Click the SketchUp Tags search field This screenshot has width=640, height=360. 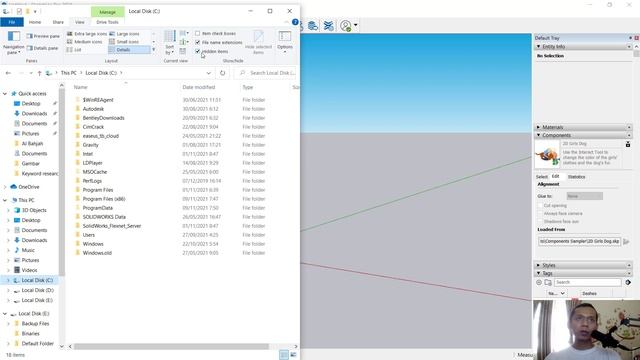point(587,282)
